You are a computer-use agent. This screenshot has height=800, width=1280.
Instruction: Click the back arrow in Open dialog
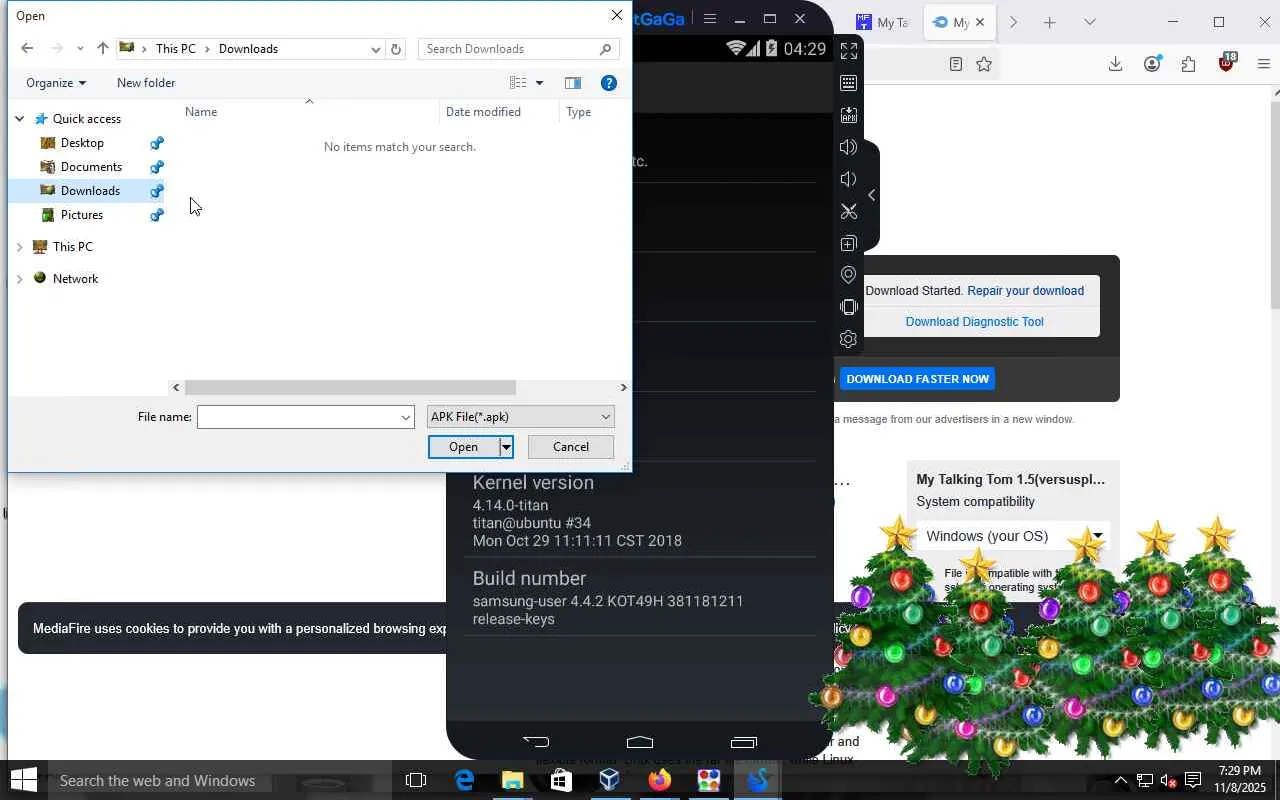pos(27,48)
